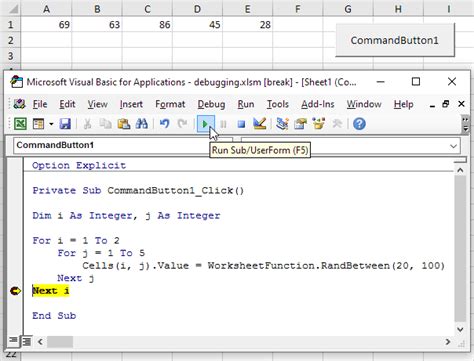Viewport: 474px width, 361px height.
Task: Click the Dim i As Integer line
Action: pyautogui.click(x=126, y=216)
